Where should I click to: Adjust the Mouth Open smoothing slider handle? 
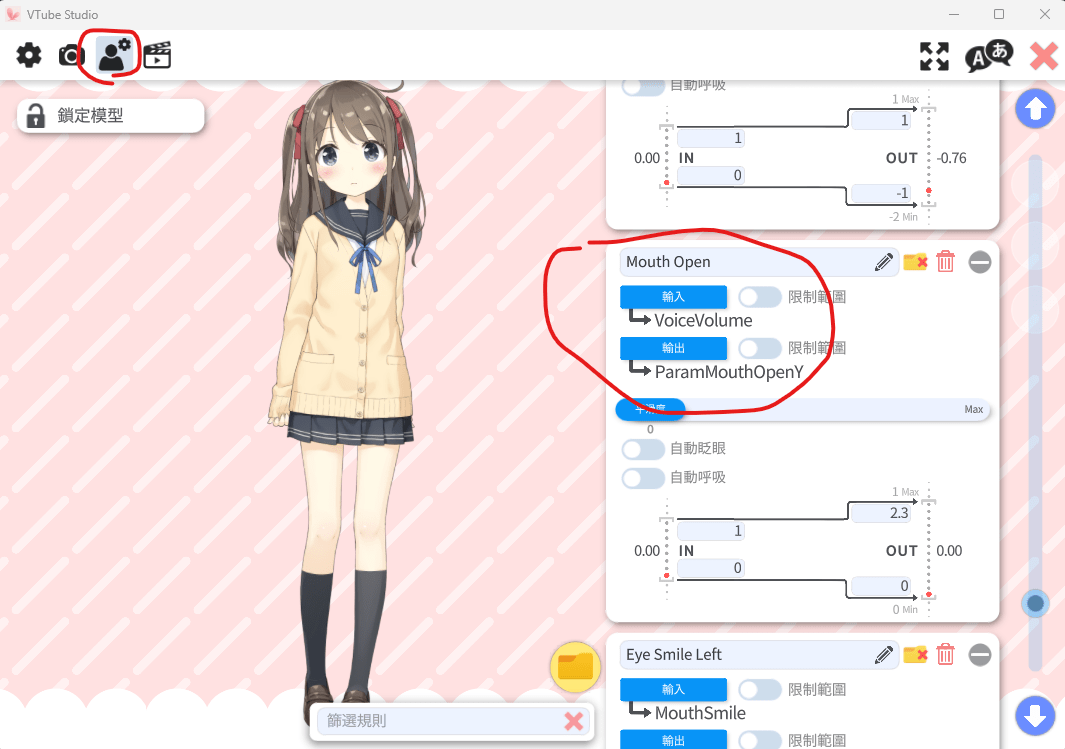[650, 409]
